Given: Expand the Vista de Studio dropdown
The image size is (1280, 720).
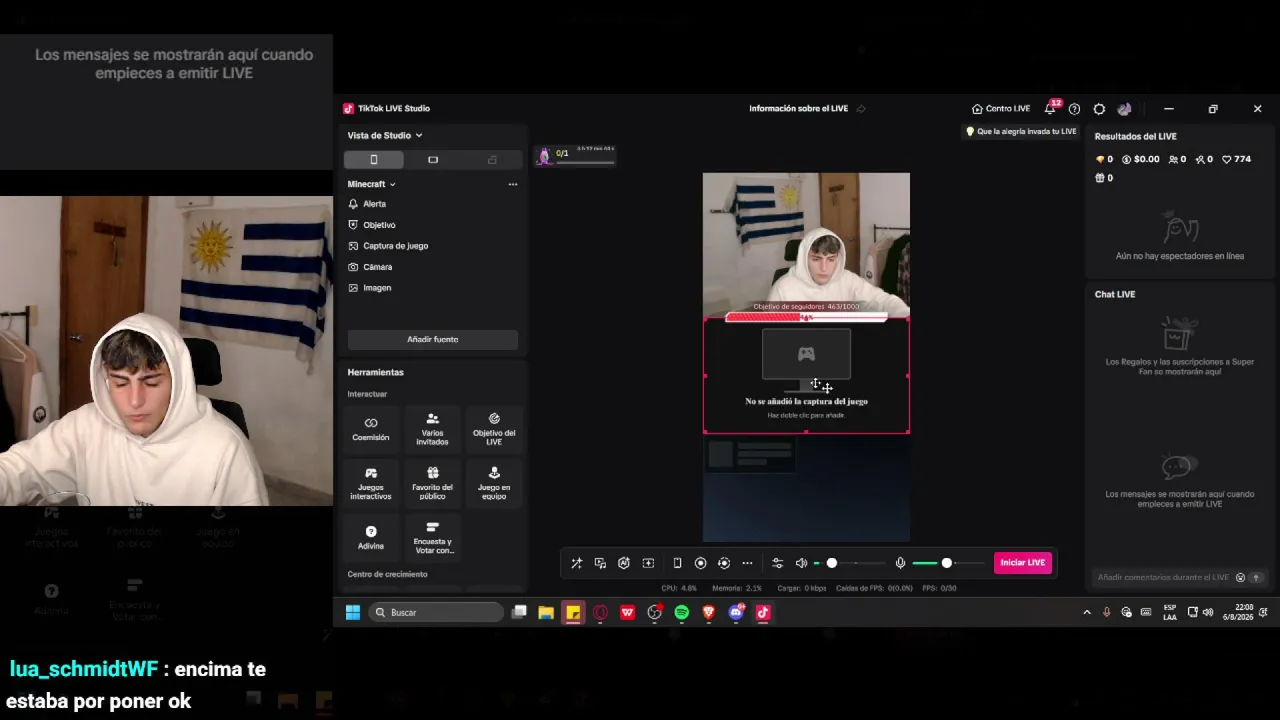Looking at the screenshot, I should [x=385, y=135].
